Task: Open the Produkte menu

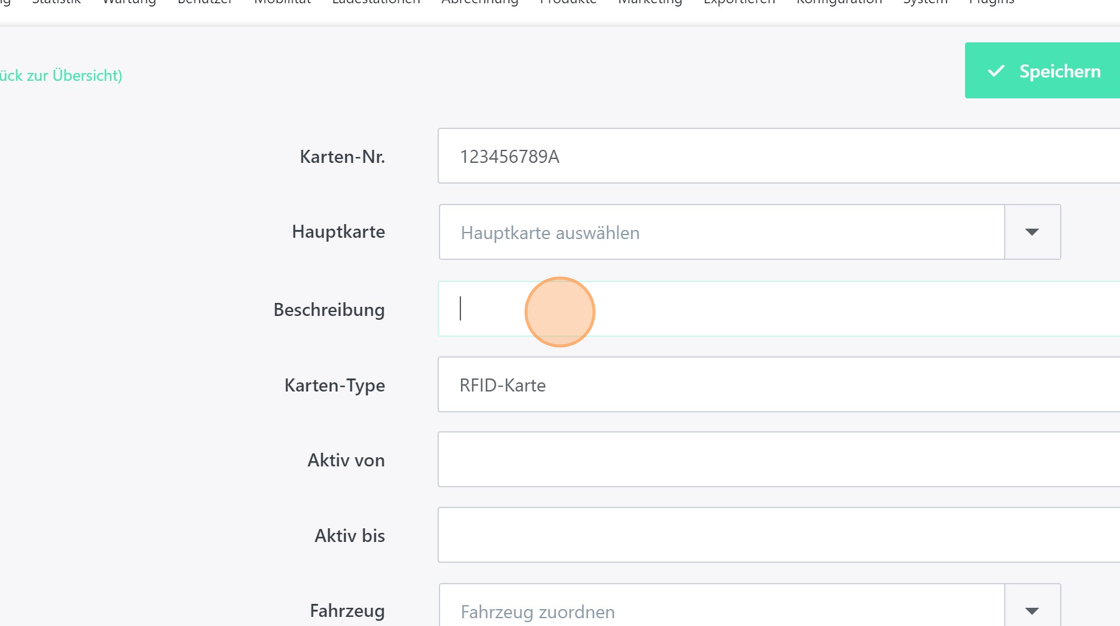Action: point(568,3)
